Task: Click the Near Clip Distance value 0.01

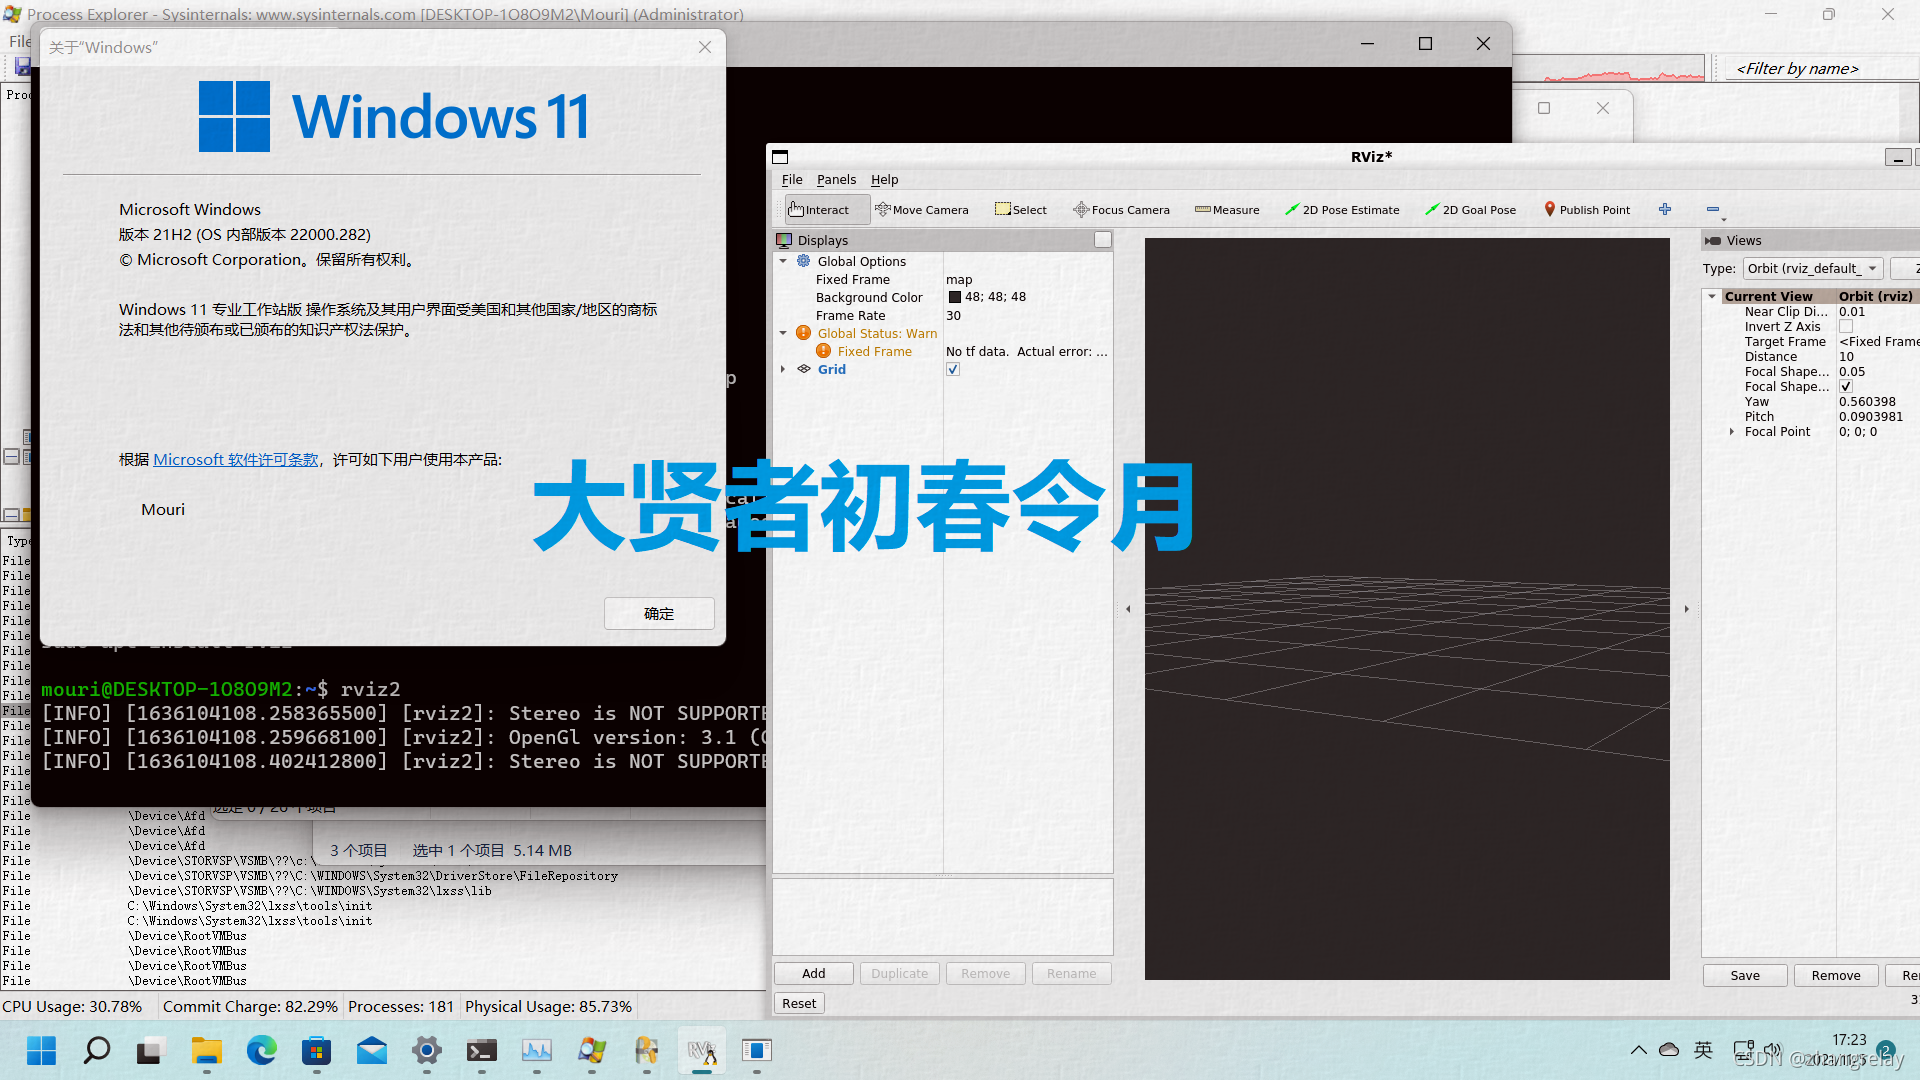Action: click(1852, 311)
